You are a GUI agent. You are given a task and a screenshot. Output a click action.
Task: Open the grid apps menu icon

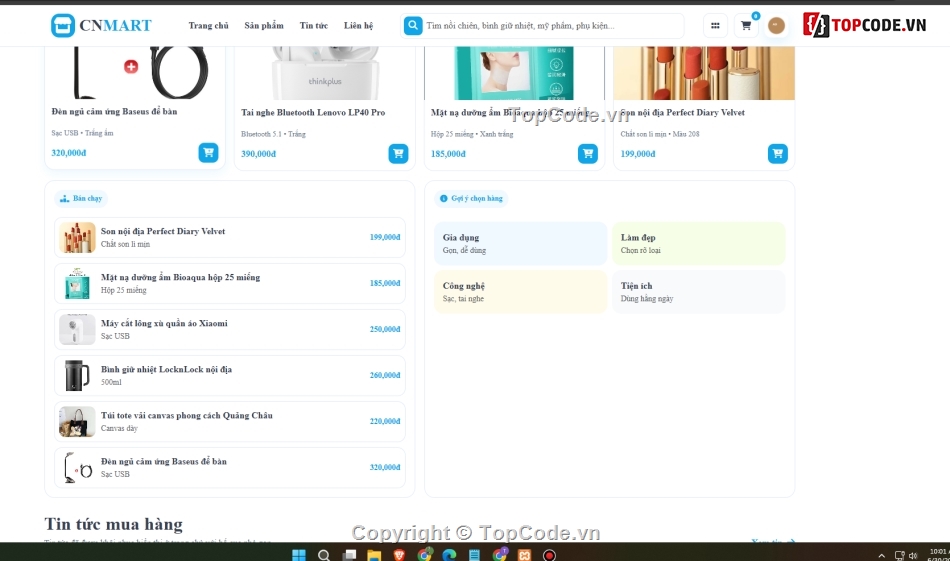pos(715,25)
